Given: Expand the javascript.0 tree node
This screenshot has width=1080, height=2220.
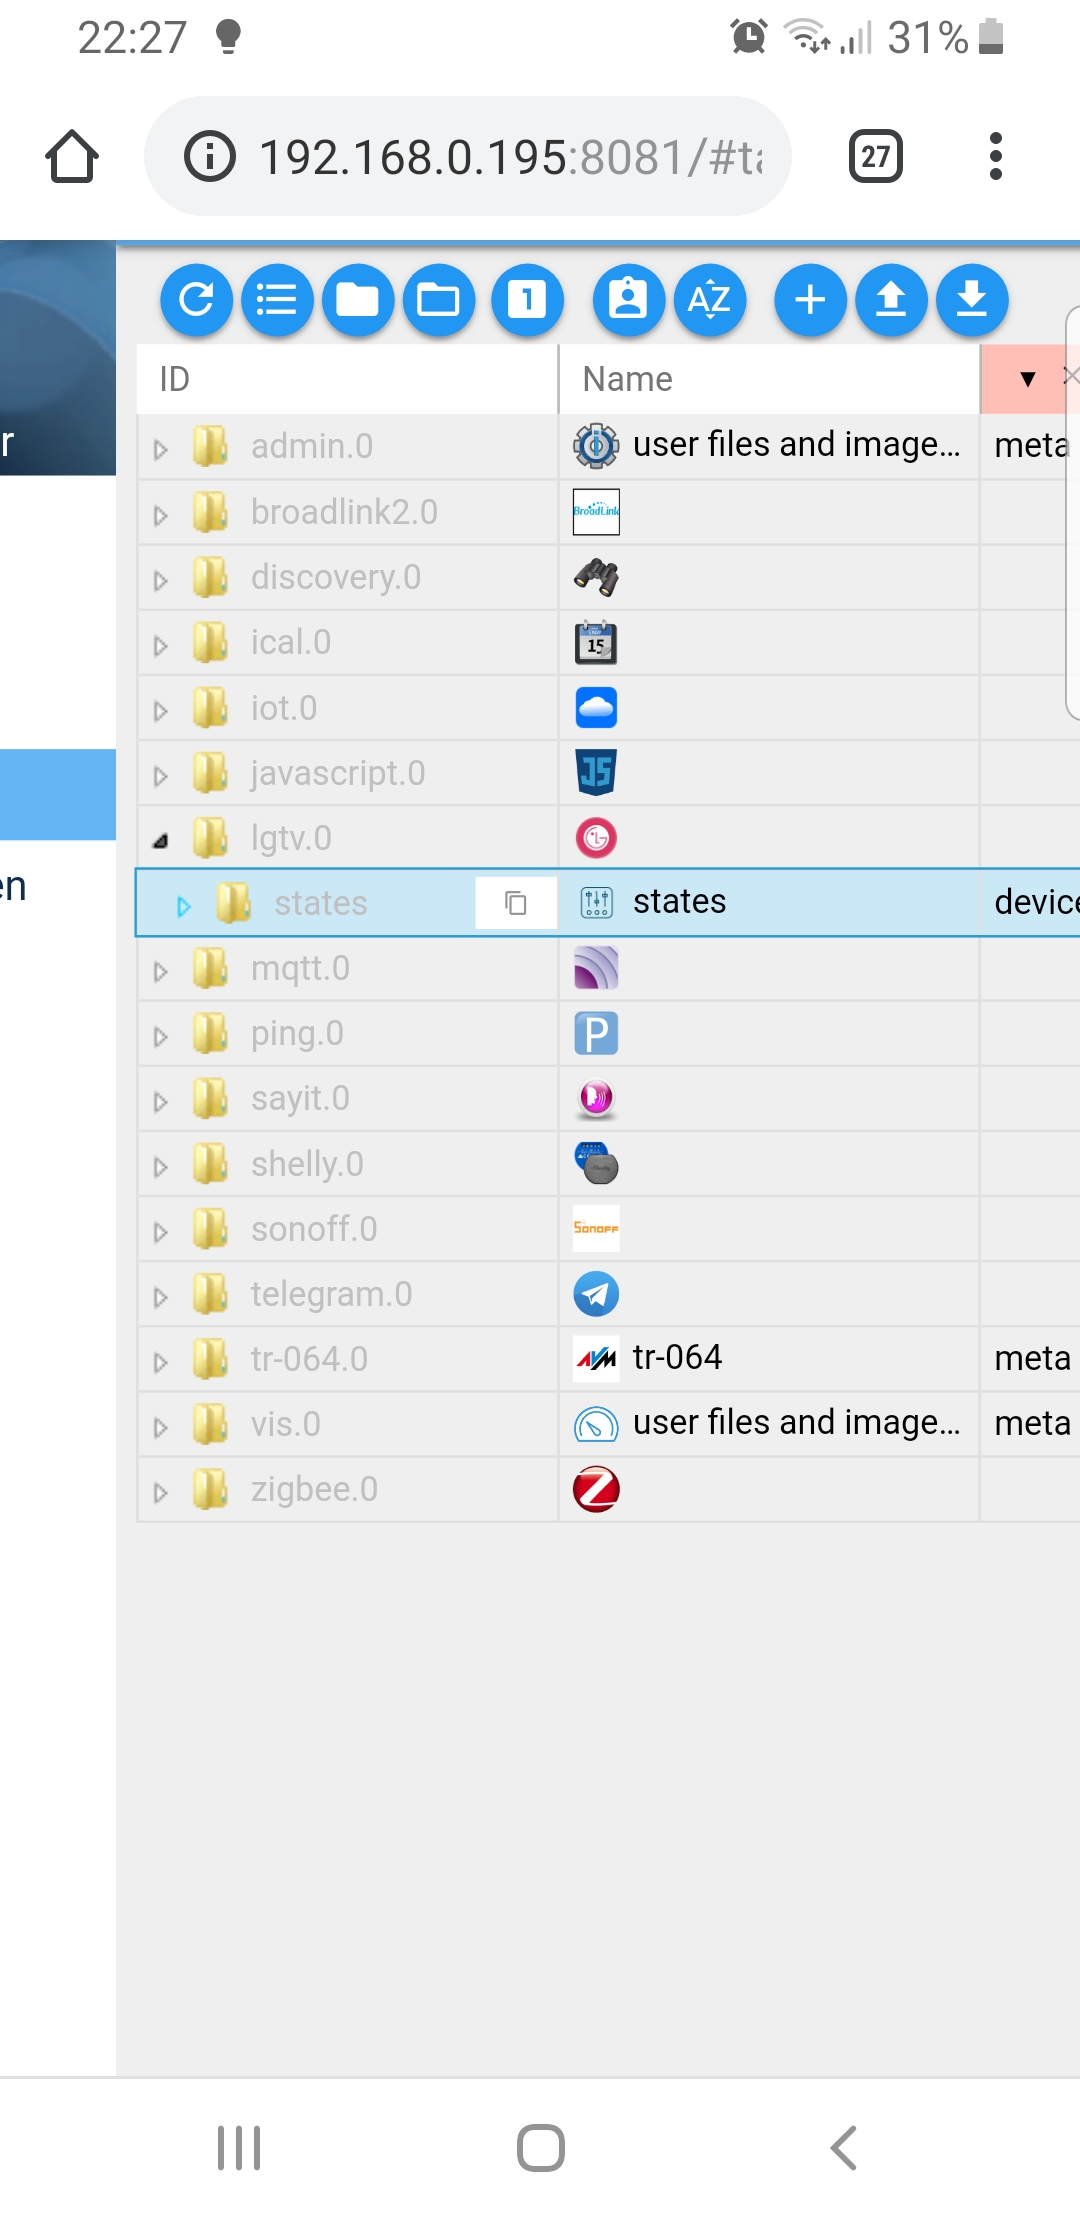Looking at the screenshot, I should (160, 775).
